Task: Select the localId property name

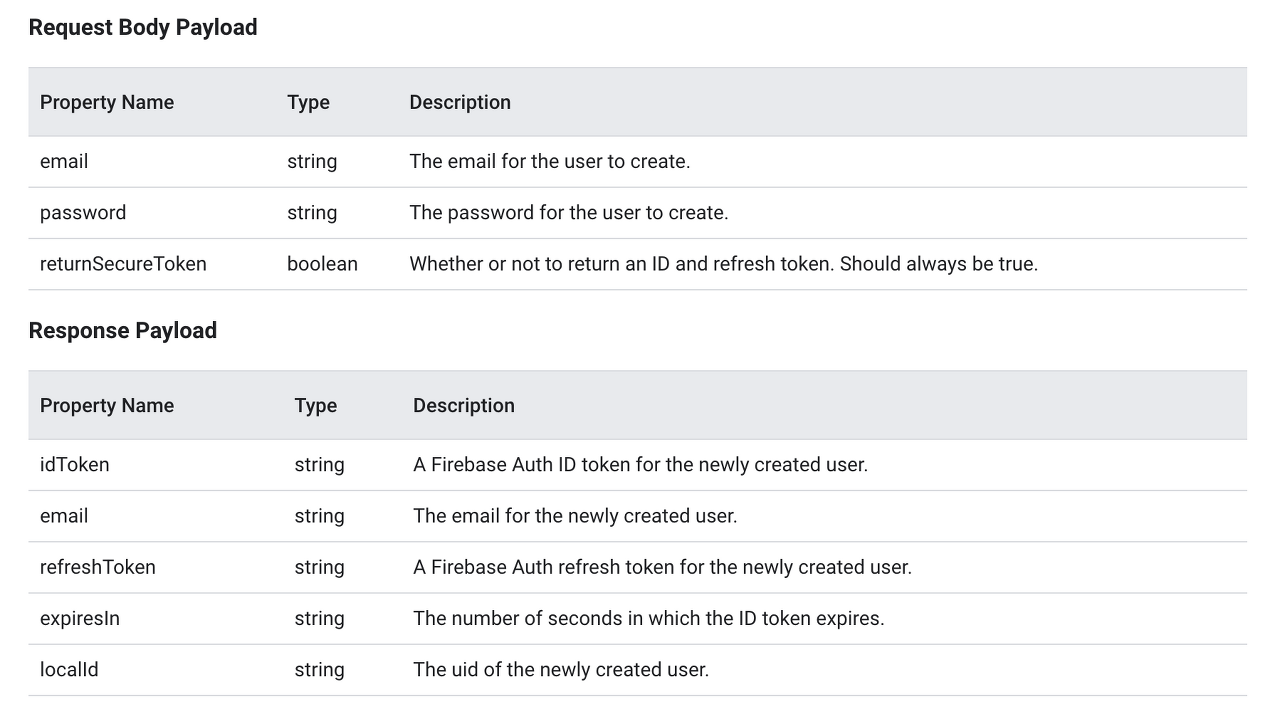Action: pos(69,670)
